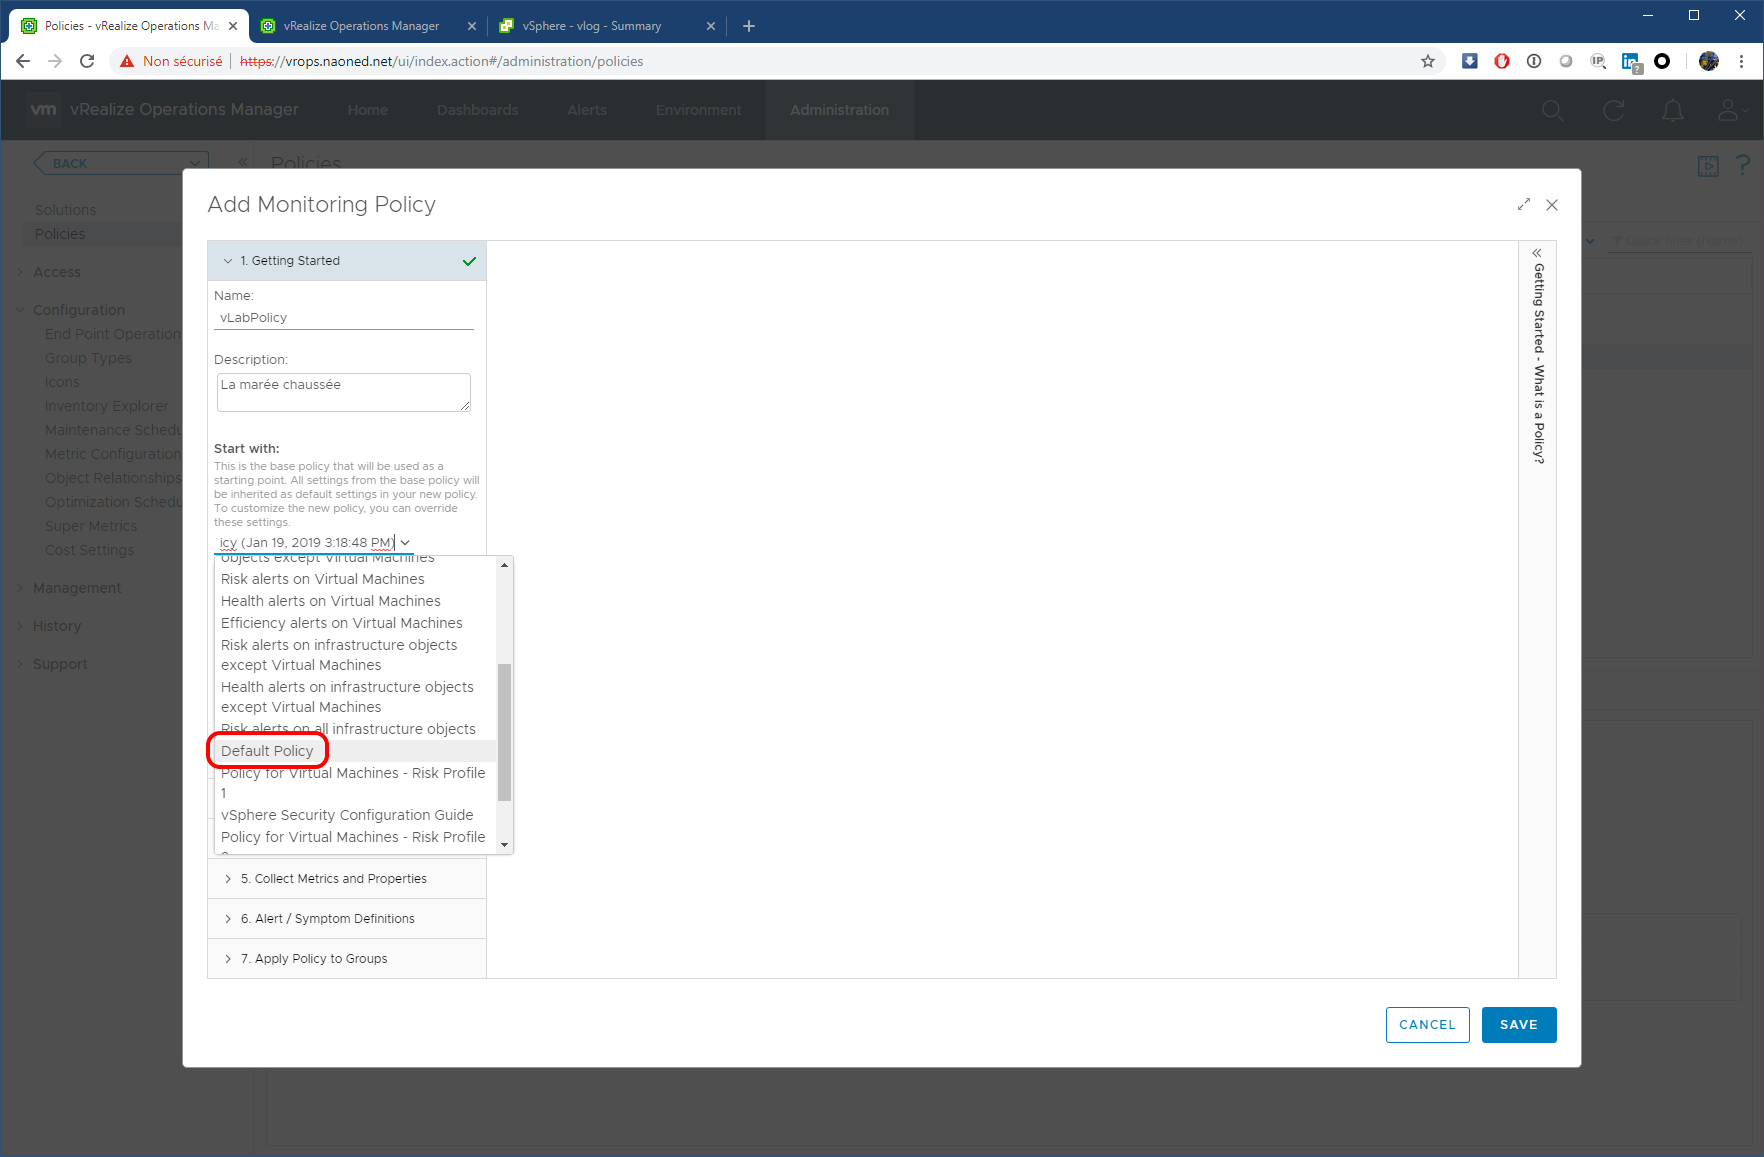The image size is (1764, 1157).
Task: Choose vSphere Security Configuration Guide option
Action: (347, 815)
